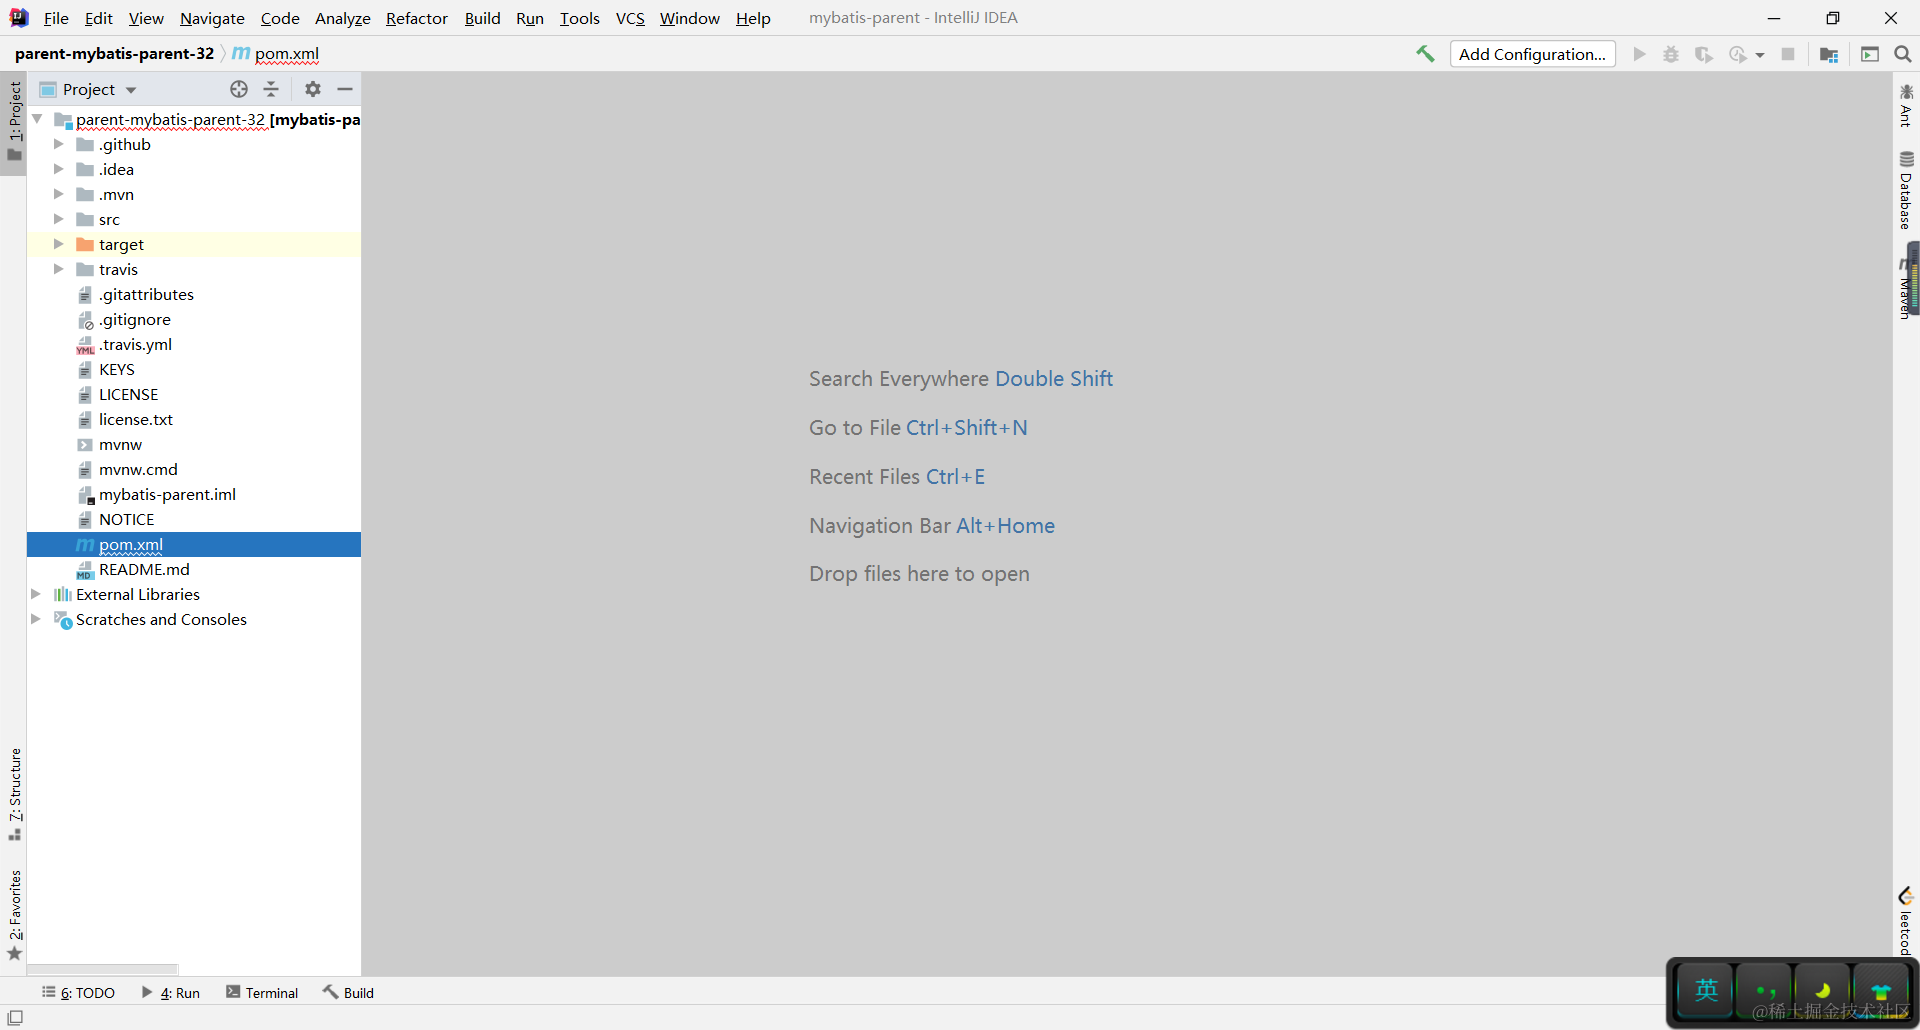Open the VCS menu
The width and height of the screenshot is (1920, 1030).
pyautogui.click(x=630, y=18)
